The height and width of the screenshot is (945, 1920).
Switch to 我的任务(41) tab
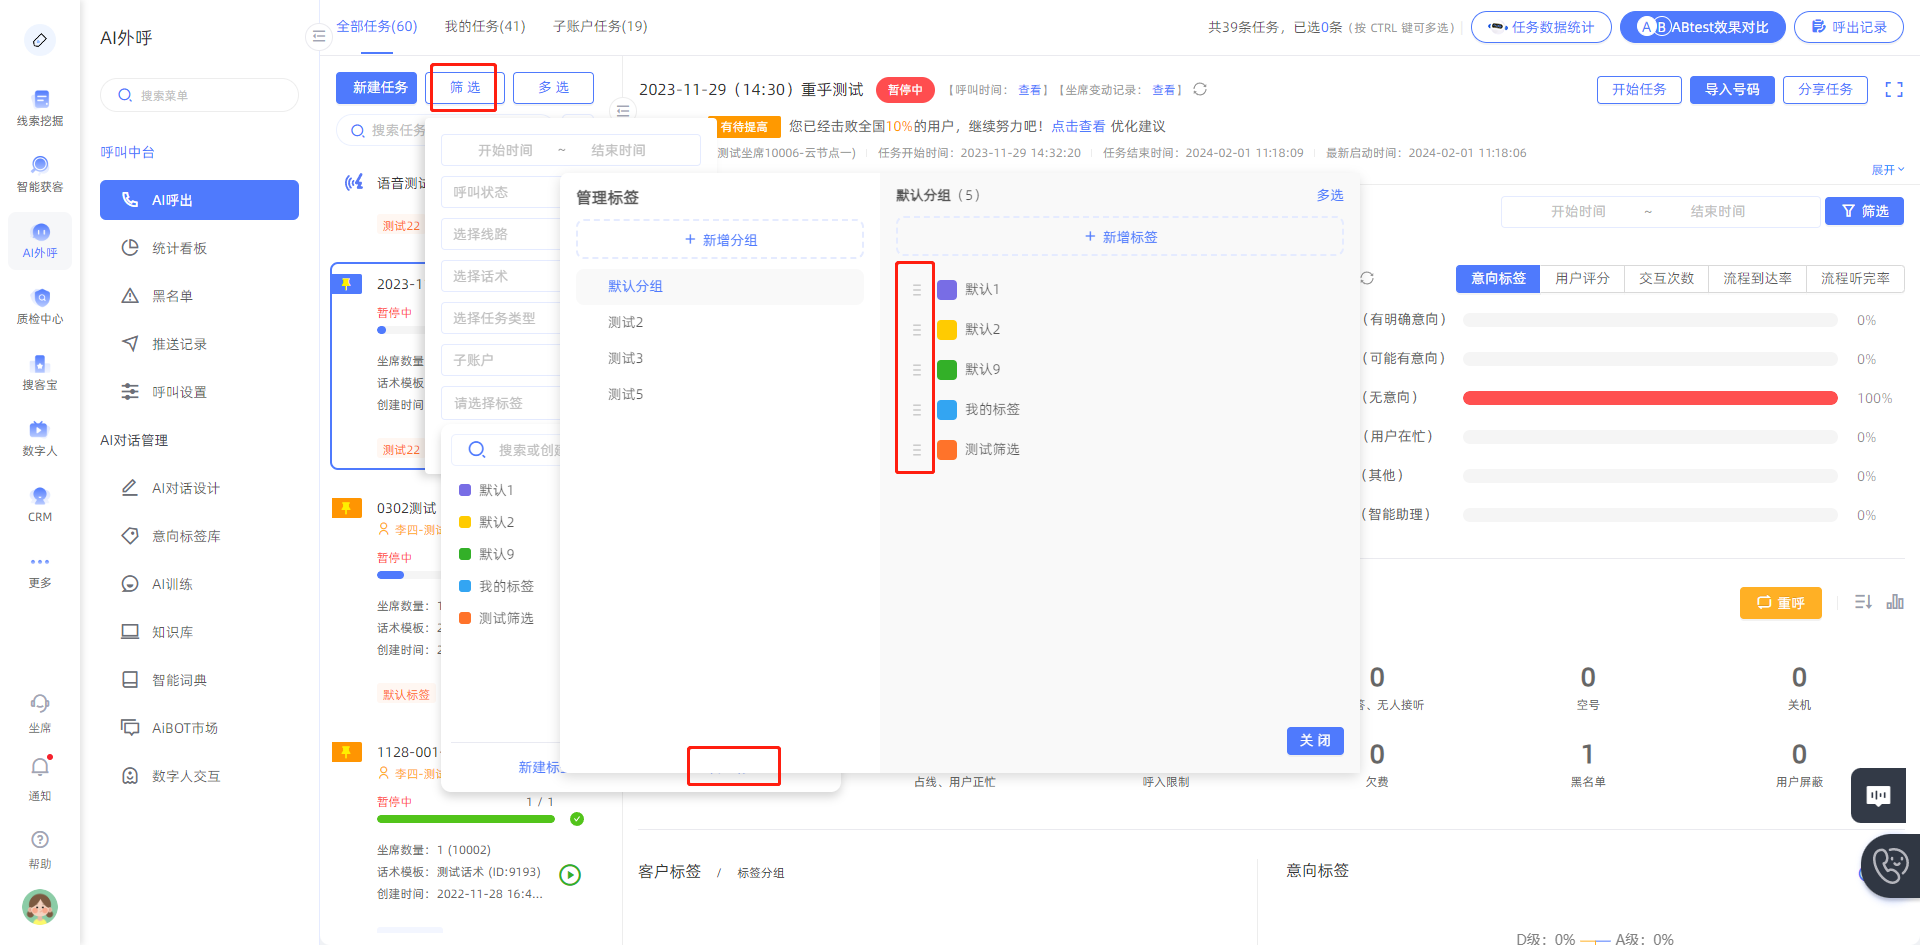pyautogui.click(x=485, y=26)
